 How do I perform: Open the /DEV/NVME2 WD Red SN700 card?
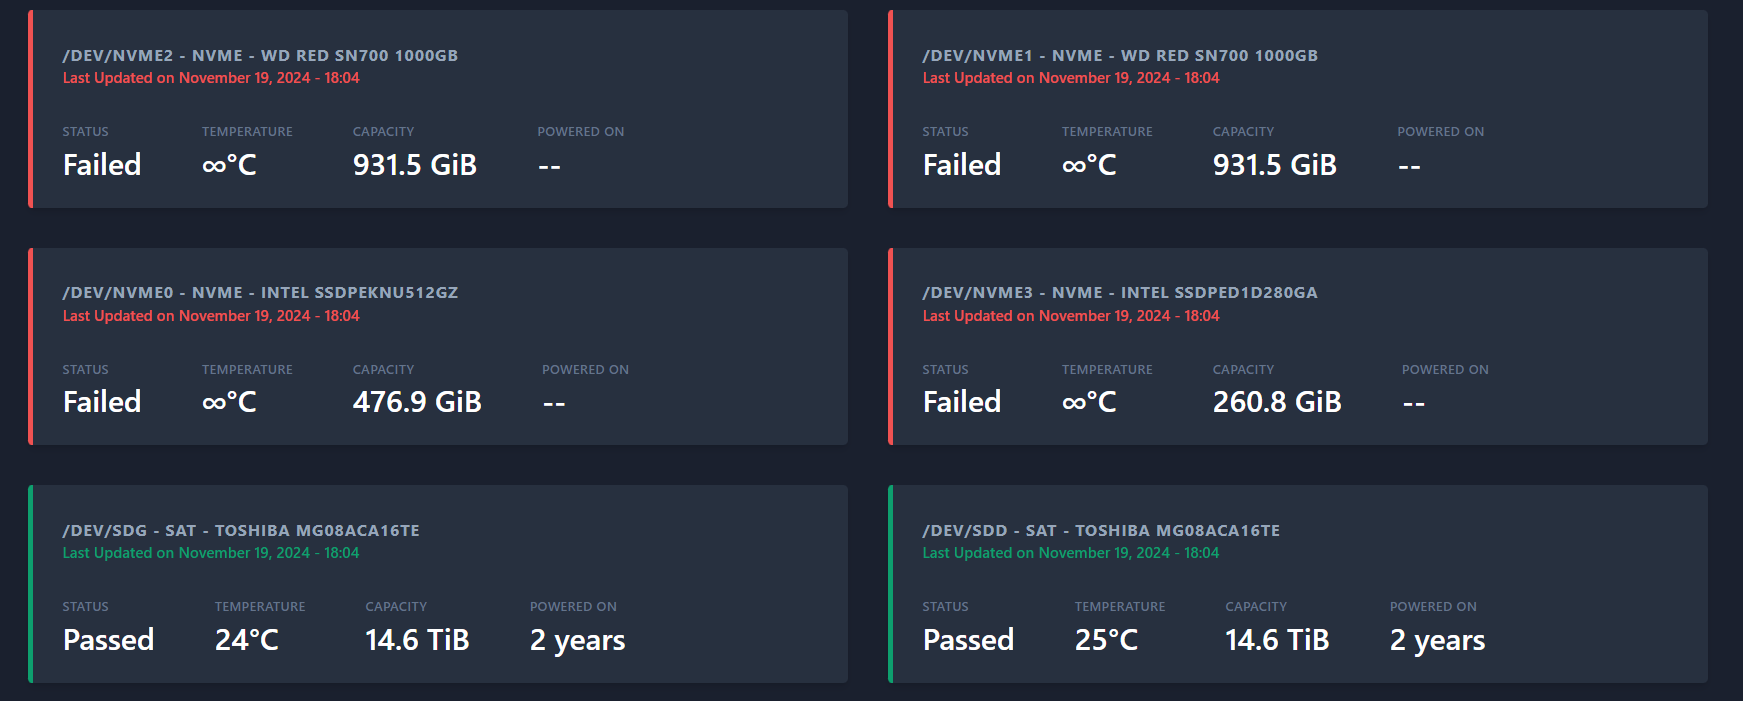[438, 109]
